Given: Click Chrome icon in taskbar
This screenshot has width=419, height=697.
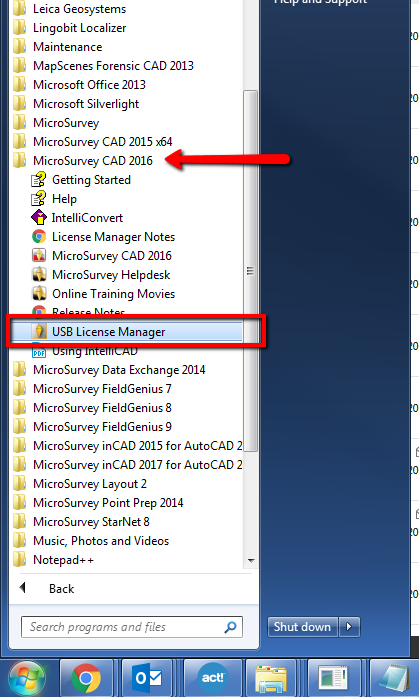Looking at the screenshot, I should click(x=86, y=678).
